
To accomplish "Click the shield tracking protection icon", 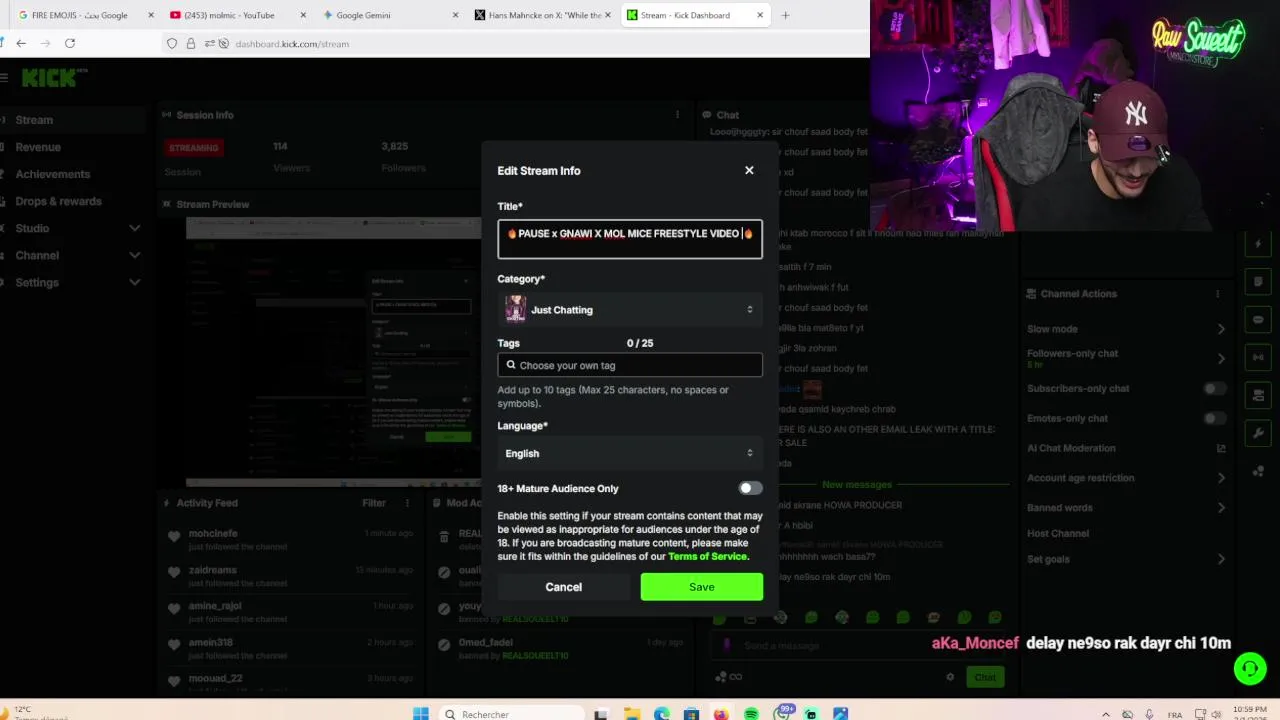I will point(172,44).
